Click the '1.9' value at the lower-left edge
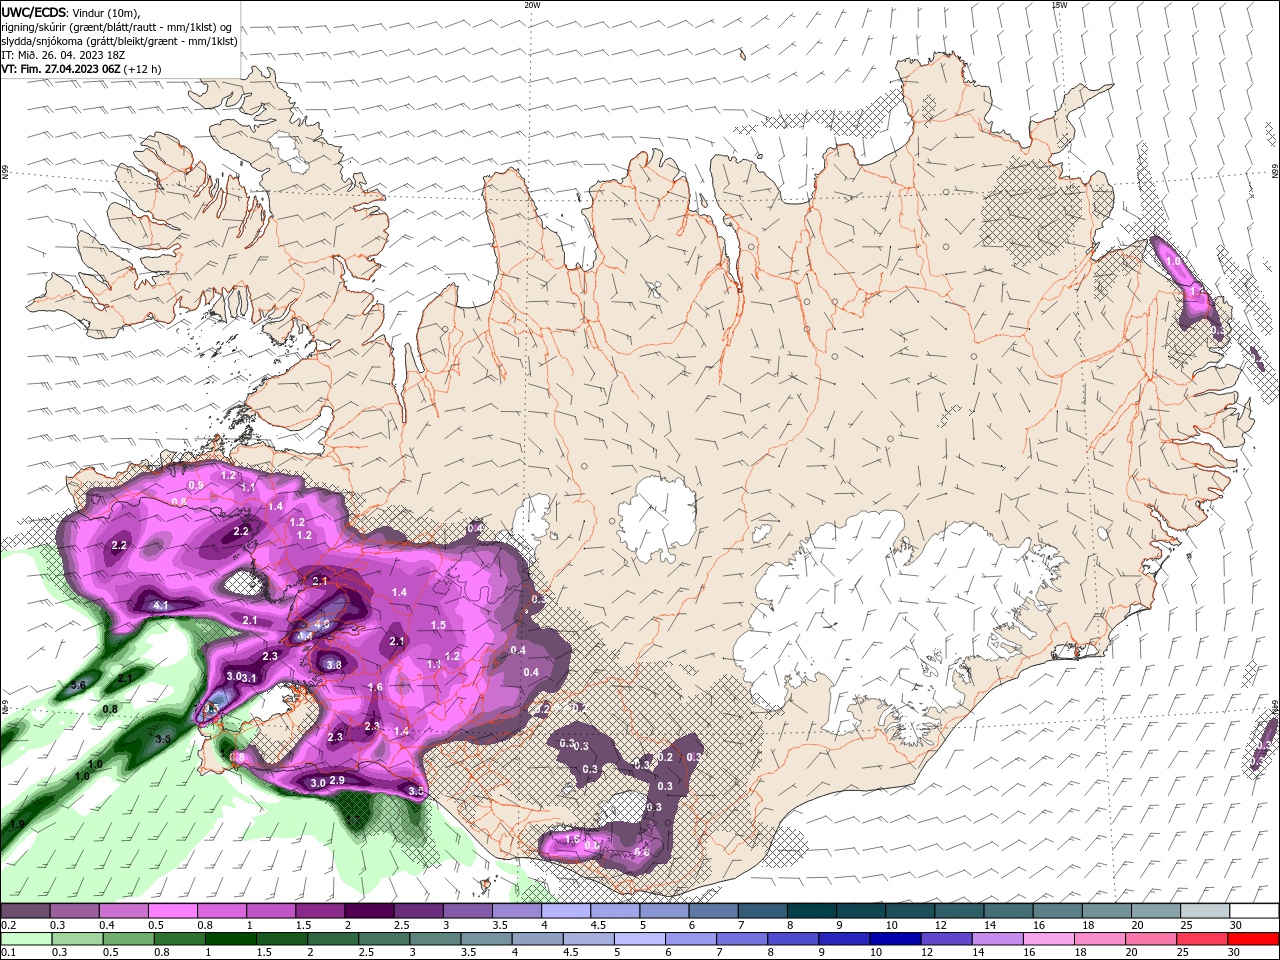 click(17, 824)
